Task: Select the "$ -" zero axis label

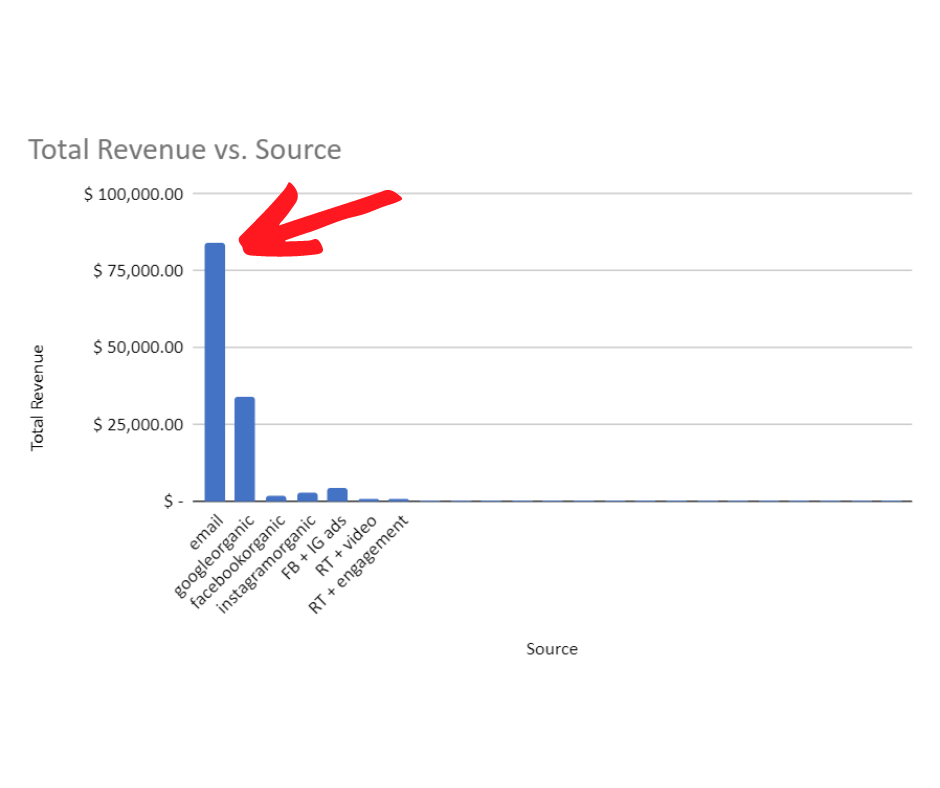Action: (x=173, y=501)
